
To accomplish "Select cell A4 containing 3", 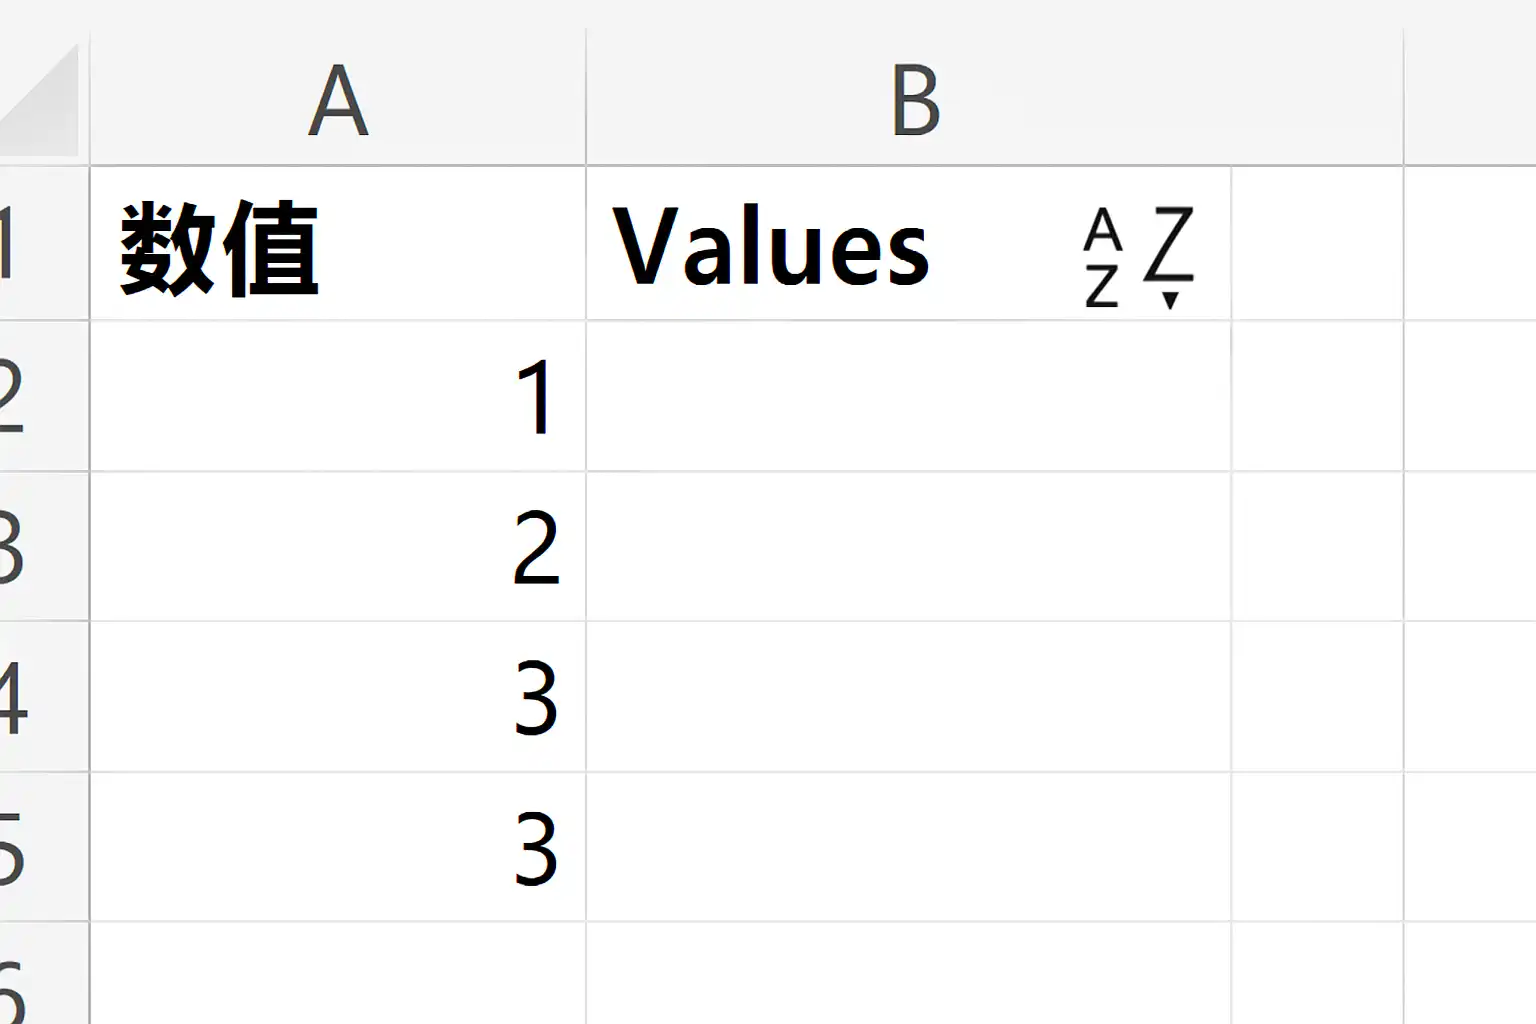I will (x=338, y=697).
